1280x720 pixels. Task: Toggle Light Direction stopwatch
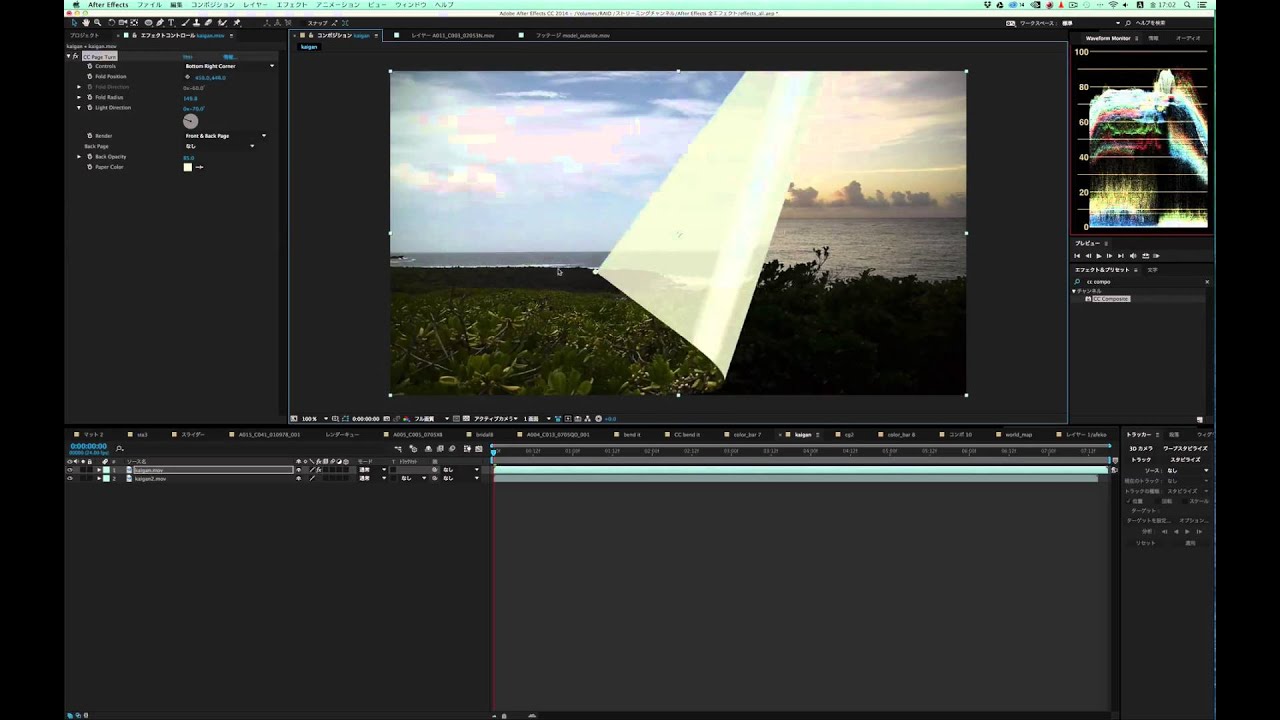point(90,107)
